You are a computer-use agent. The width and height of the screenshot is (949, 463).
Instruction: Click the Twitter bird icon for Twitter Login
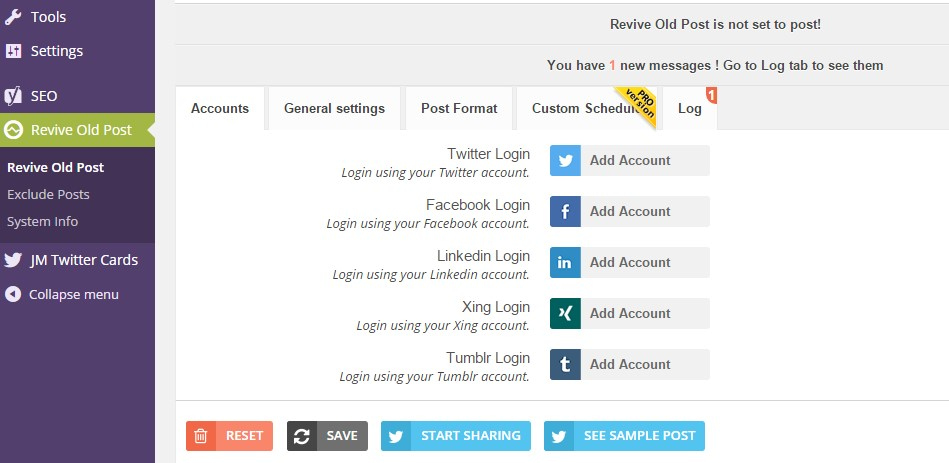point(565,160)
